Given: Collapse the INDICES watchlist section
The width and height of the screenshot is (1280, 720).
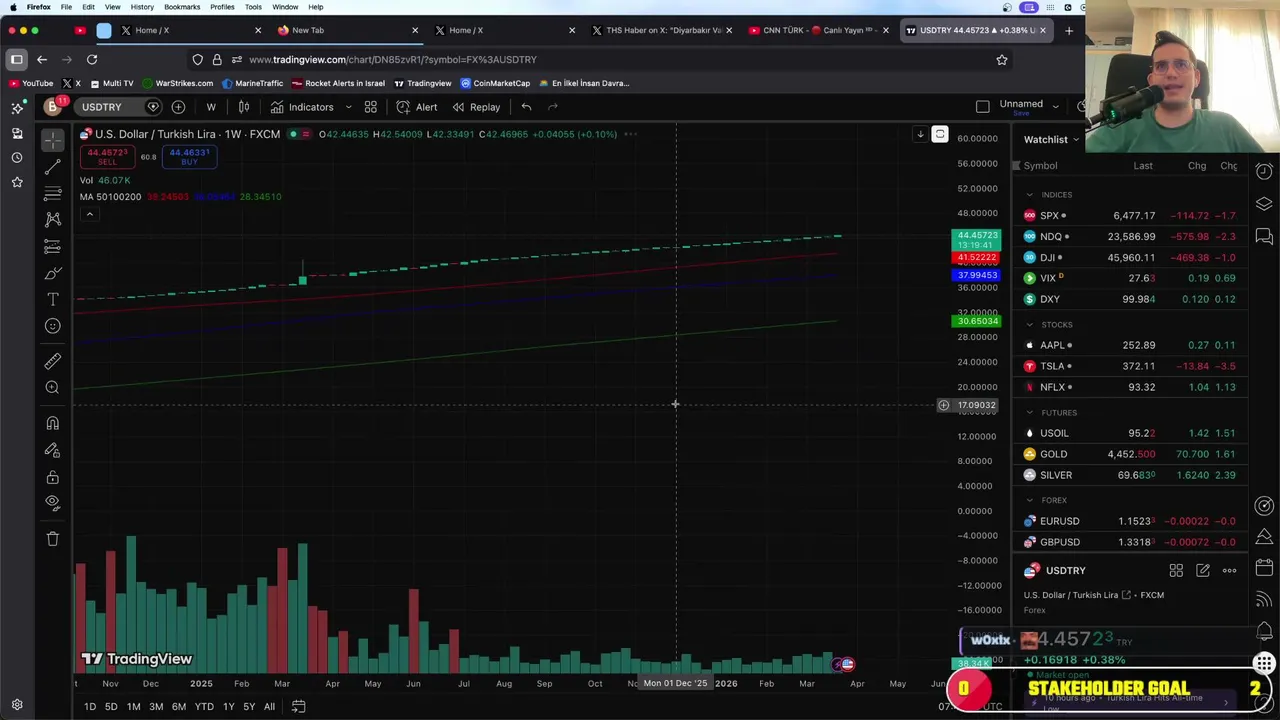Looking at the screenshot, I should (x=1029, y=195).
